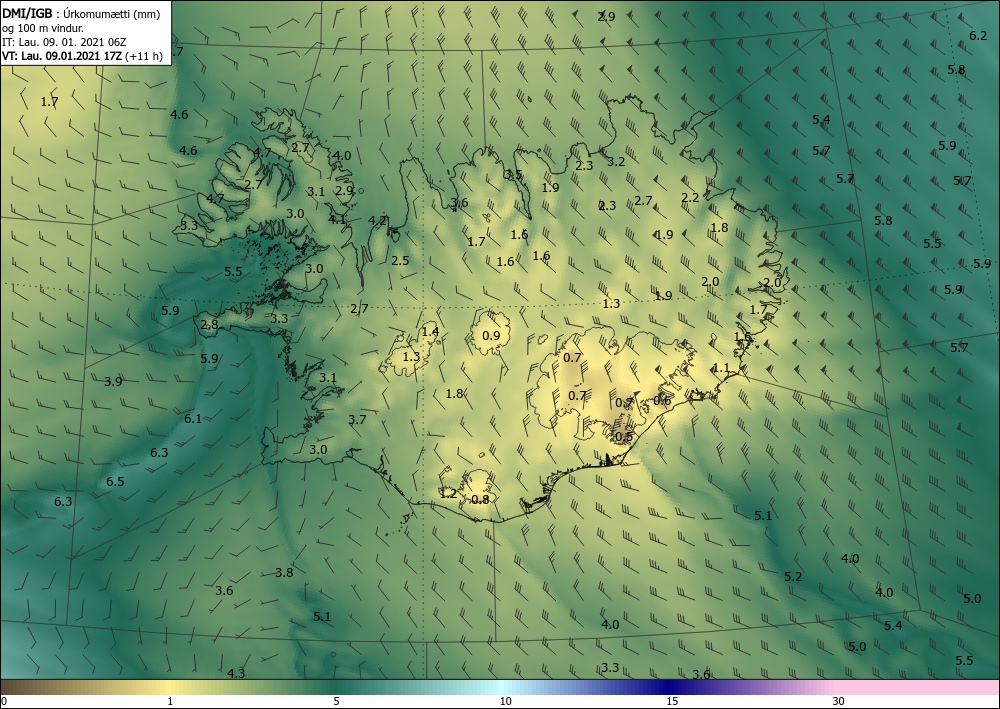
Task: Click the map value "1.2"
Action: click(x=448, y=493)
